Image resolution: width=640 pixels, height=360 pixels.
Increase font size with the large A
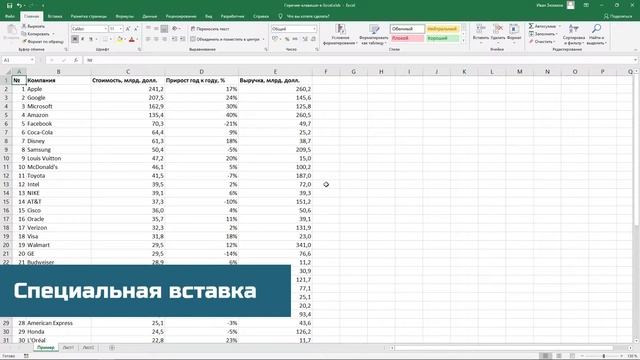128,29
